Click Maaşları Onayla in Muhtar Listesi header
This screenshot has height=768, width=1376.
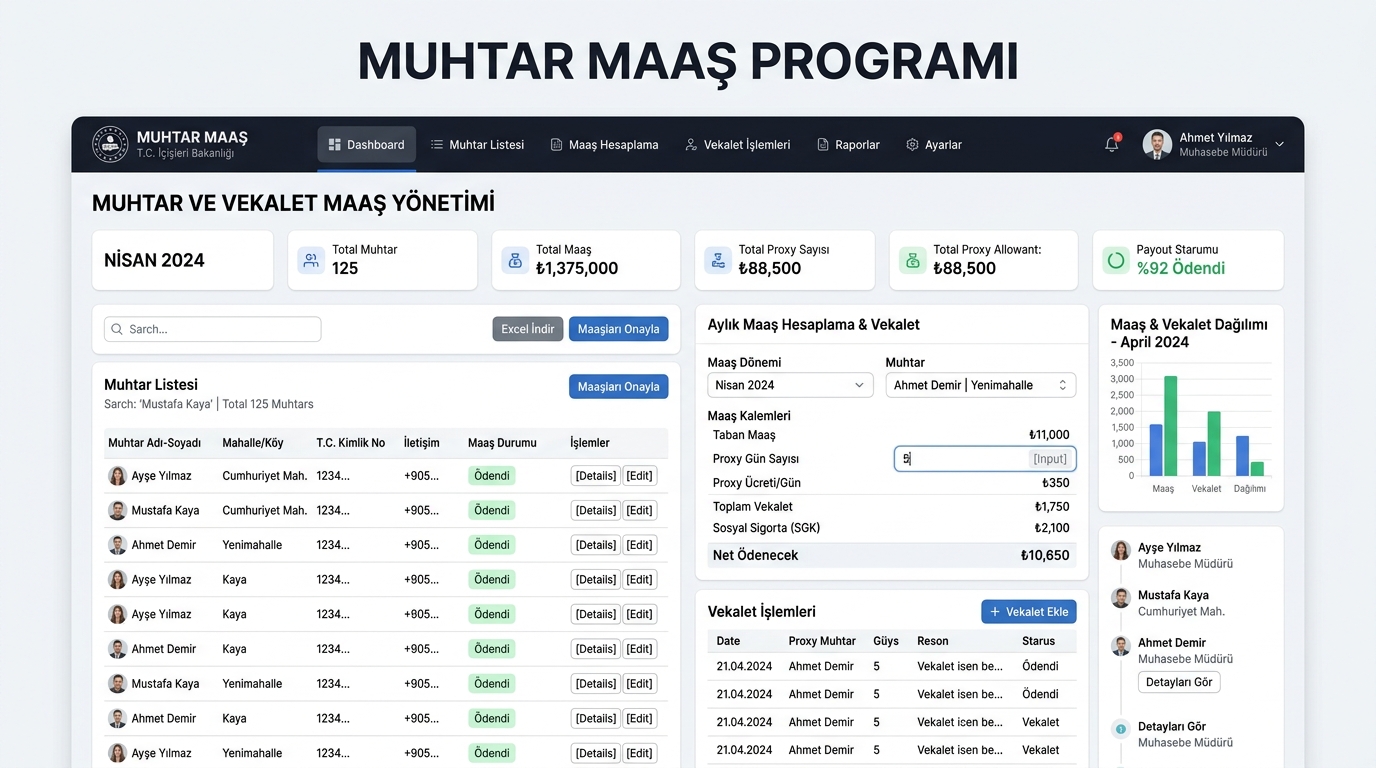point(619,387)
